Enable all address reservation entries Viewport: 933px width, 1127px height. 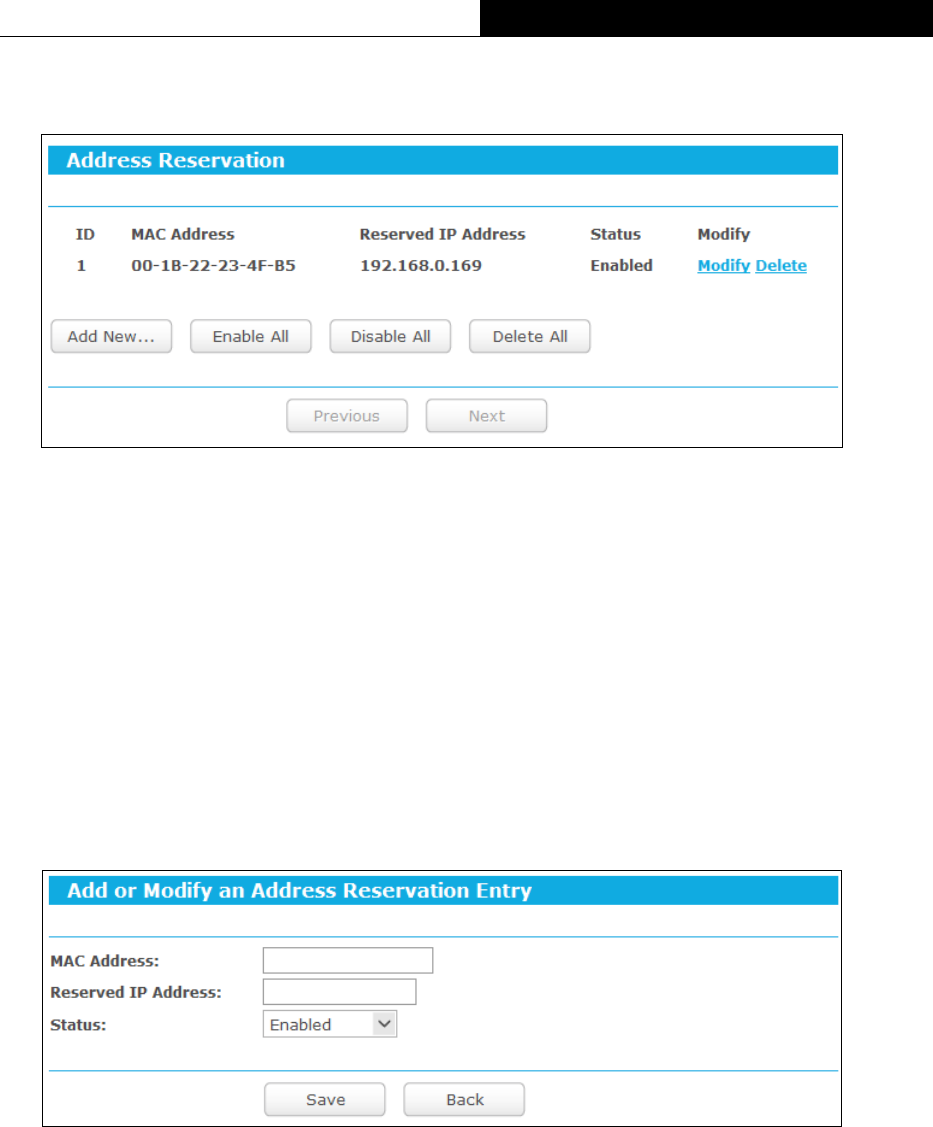[x=251, y=336]
